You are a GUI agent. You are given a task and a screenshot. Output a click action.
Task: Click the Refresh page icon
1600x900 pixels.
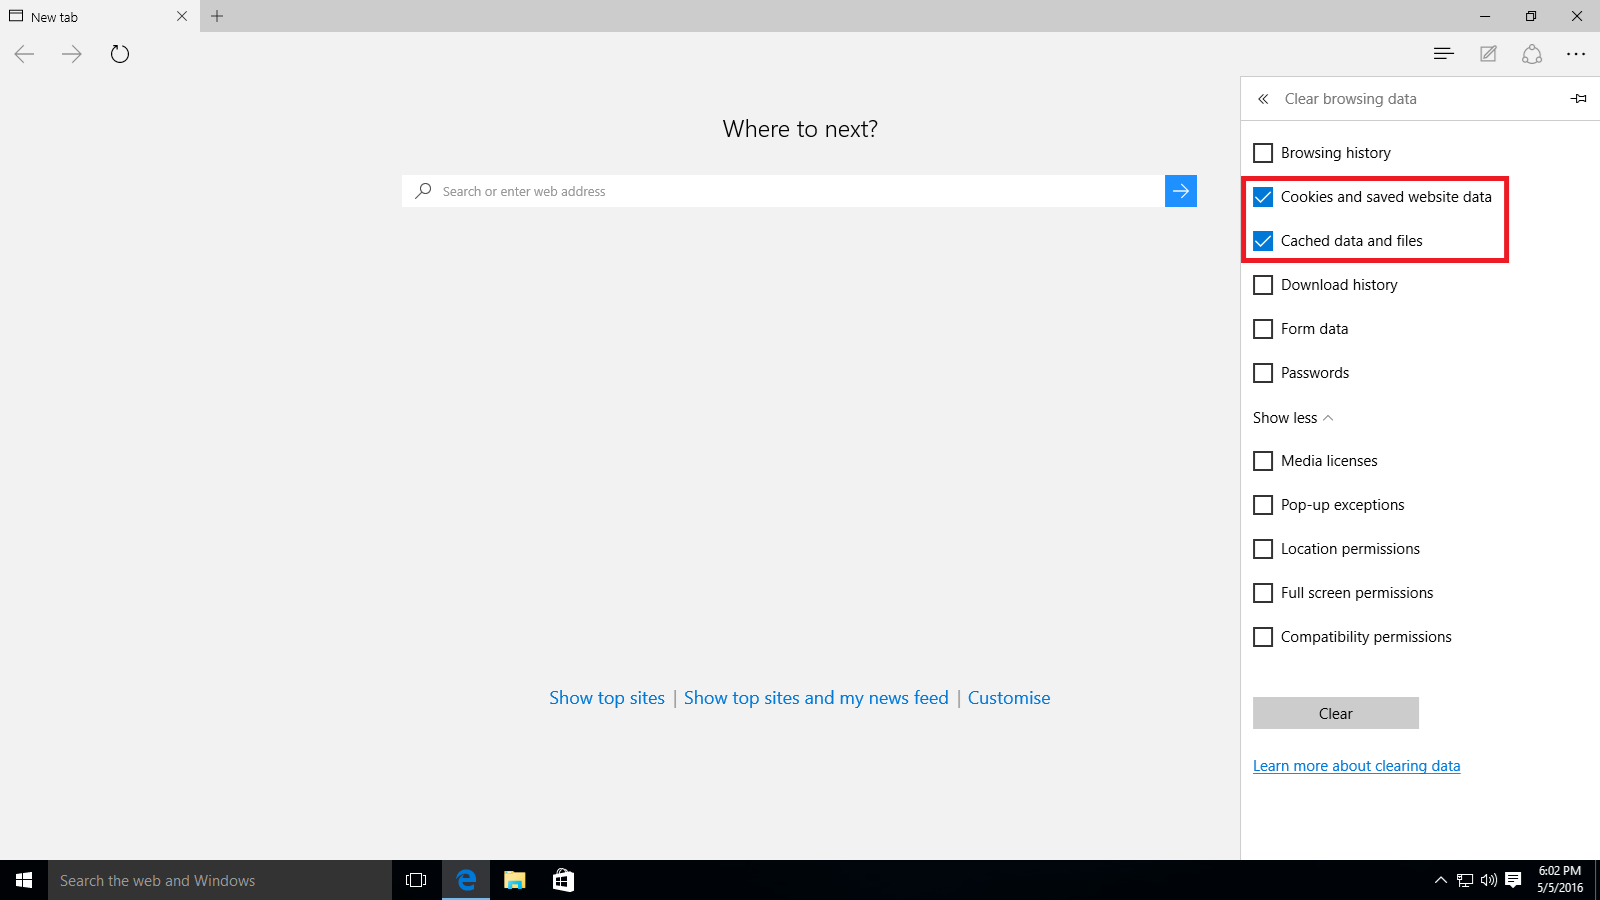[120, 54]
